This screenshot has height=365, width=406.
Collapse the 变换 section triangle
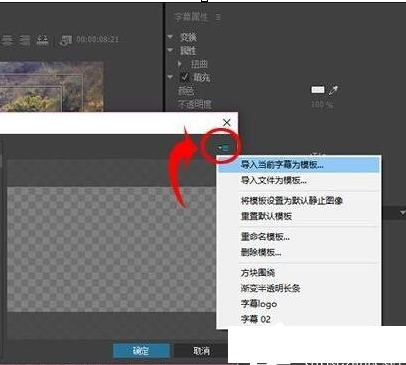click(170, 36)
